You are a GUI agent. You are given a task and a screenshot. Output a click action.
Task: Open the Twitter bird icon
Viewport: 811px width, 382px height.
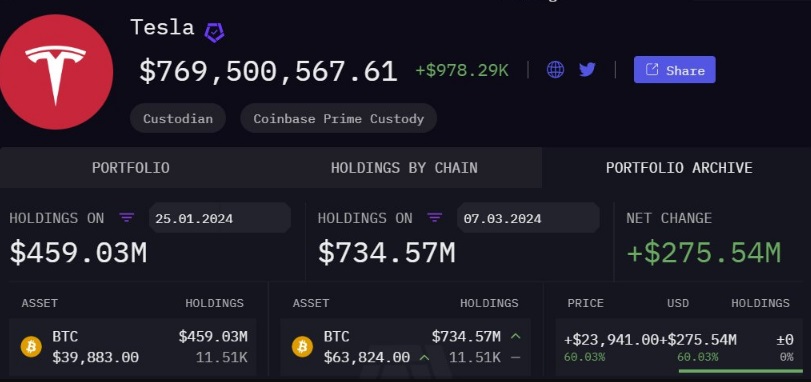pyautogui.click(x=587, y=69)
